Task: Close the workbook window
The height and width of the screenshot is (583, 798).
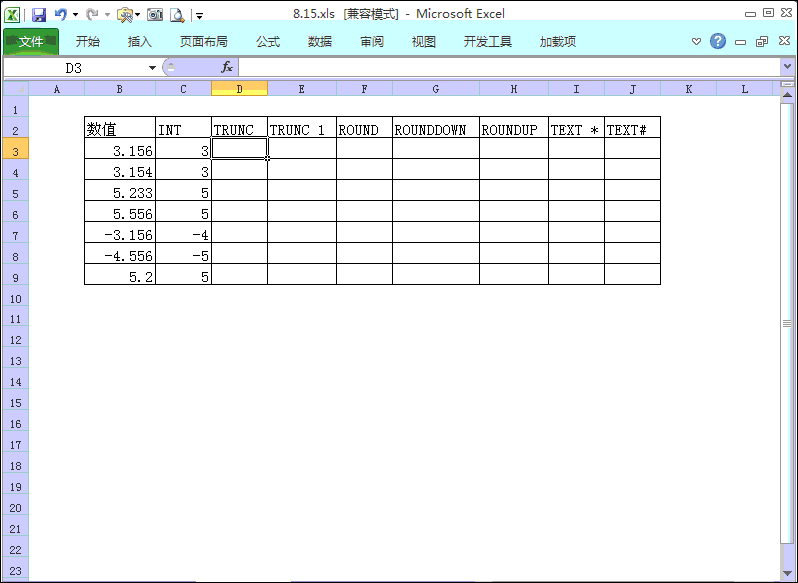Action: [x=784, y=41]
